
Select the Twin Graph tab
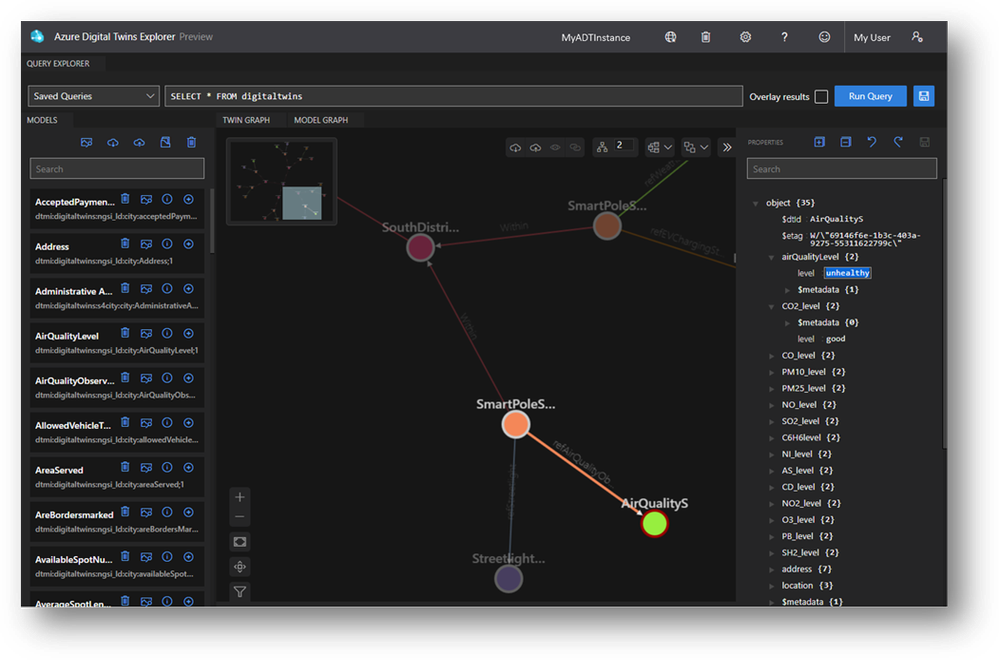pyautogui.click(x=246, y=120)
